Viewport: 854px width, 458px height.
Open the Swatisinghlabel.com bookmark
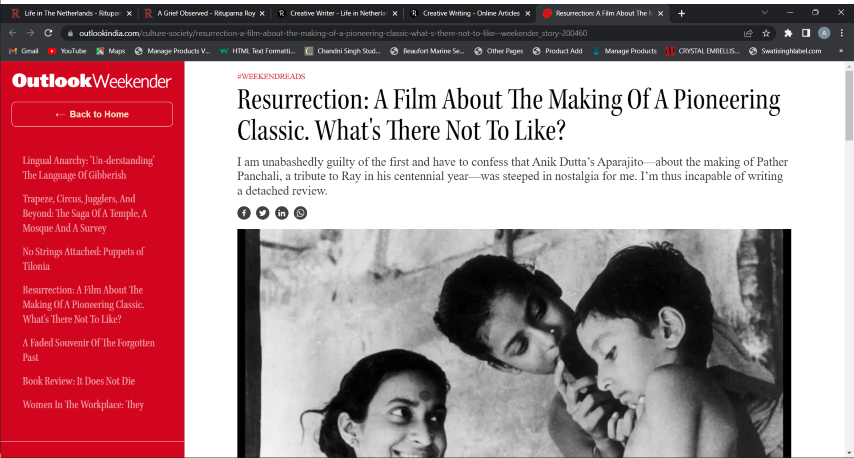pyautogui.click(x=785, y=51)
